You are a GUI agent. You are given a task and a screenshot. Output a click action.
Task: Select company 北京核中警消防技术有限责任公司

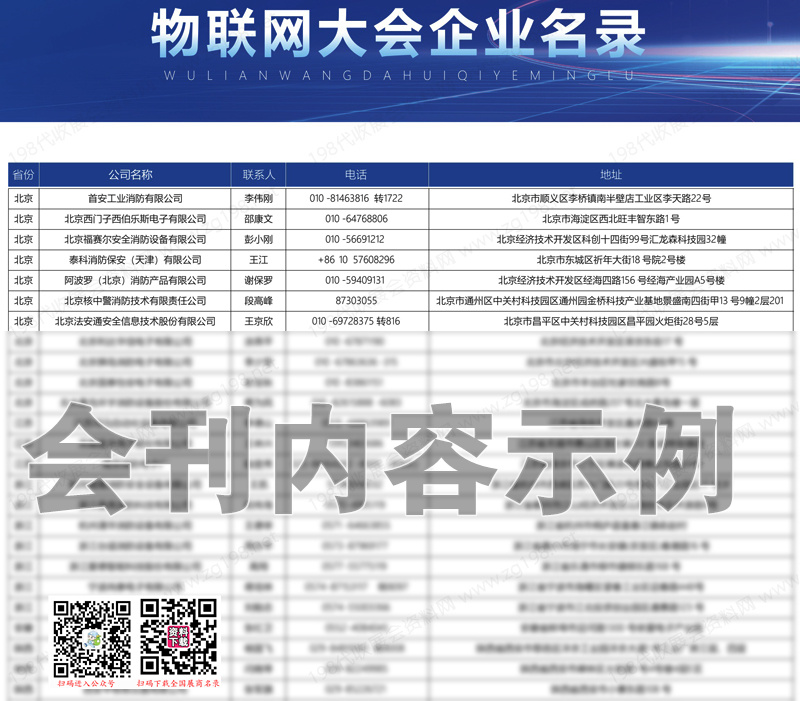(135, 301)
